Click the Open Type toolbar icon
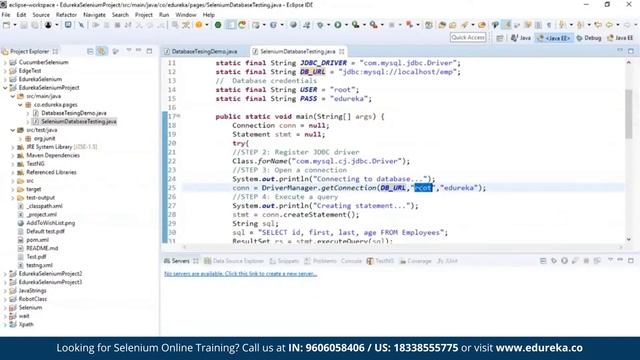 pos(442,25)
